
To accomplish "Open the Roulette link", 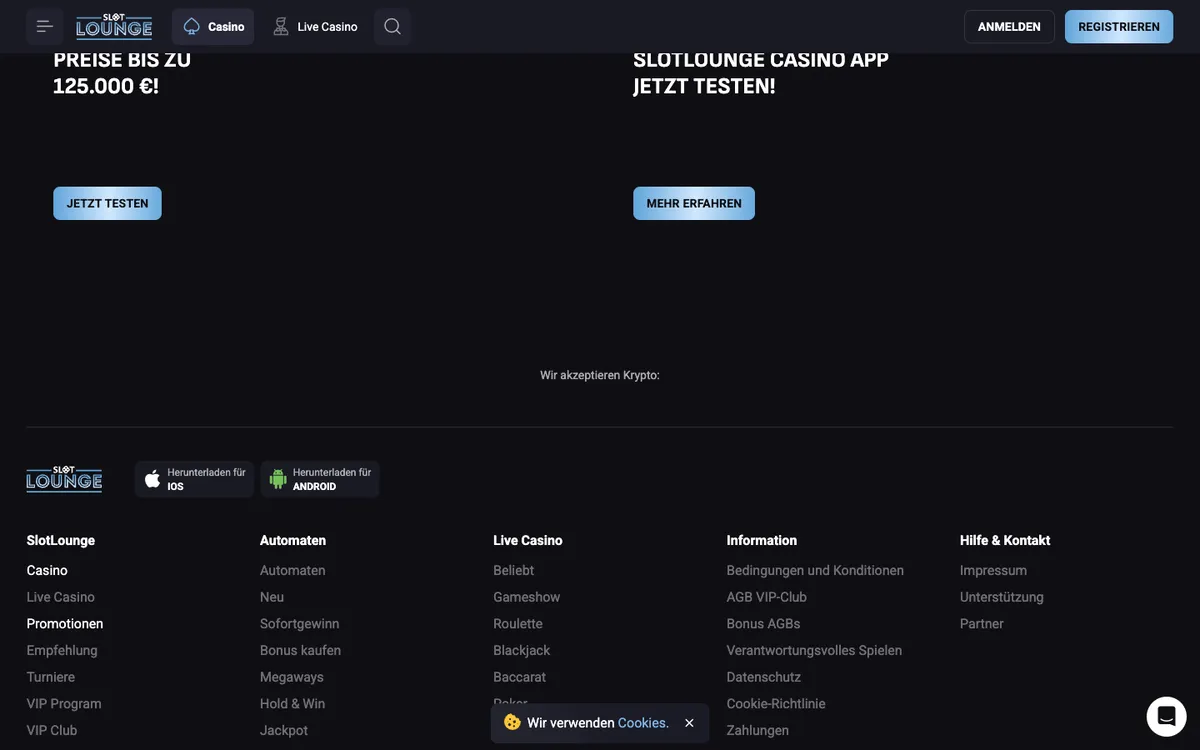I will [518, 624].
